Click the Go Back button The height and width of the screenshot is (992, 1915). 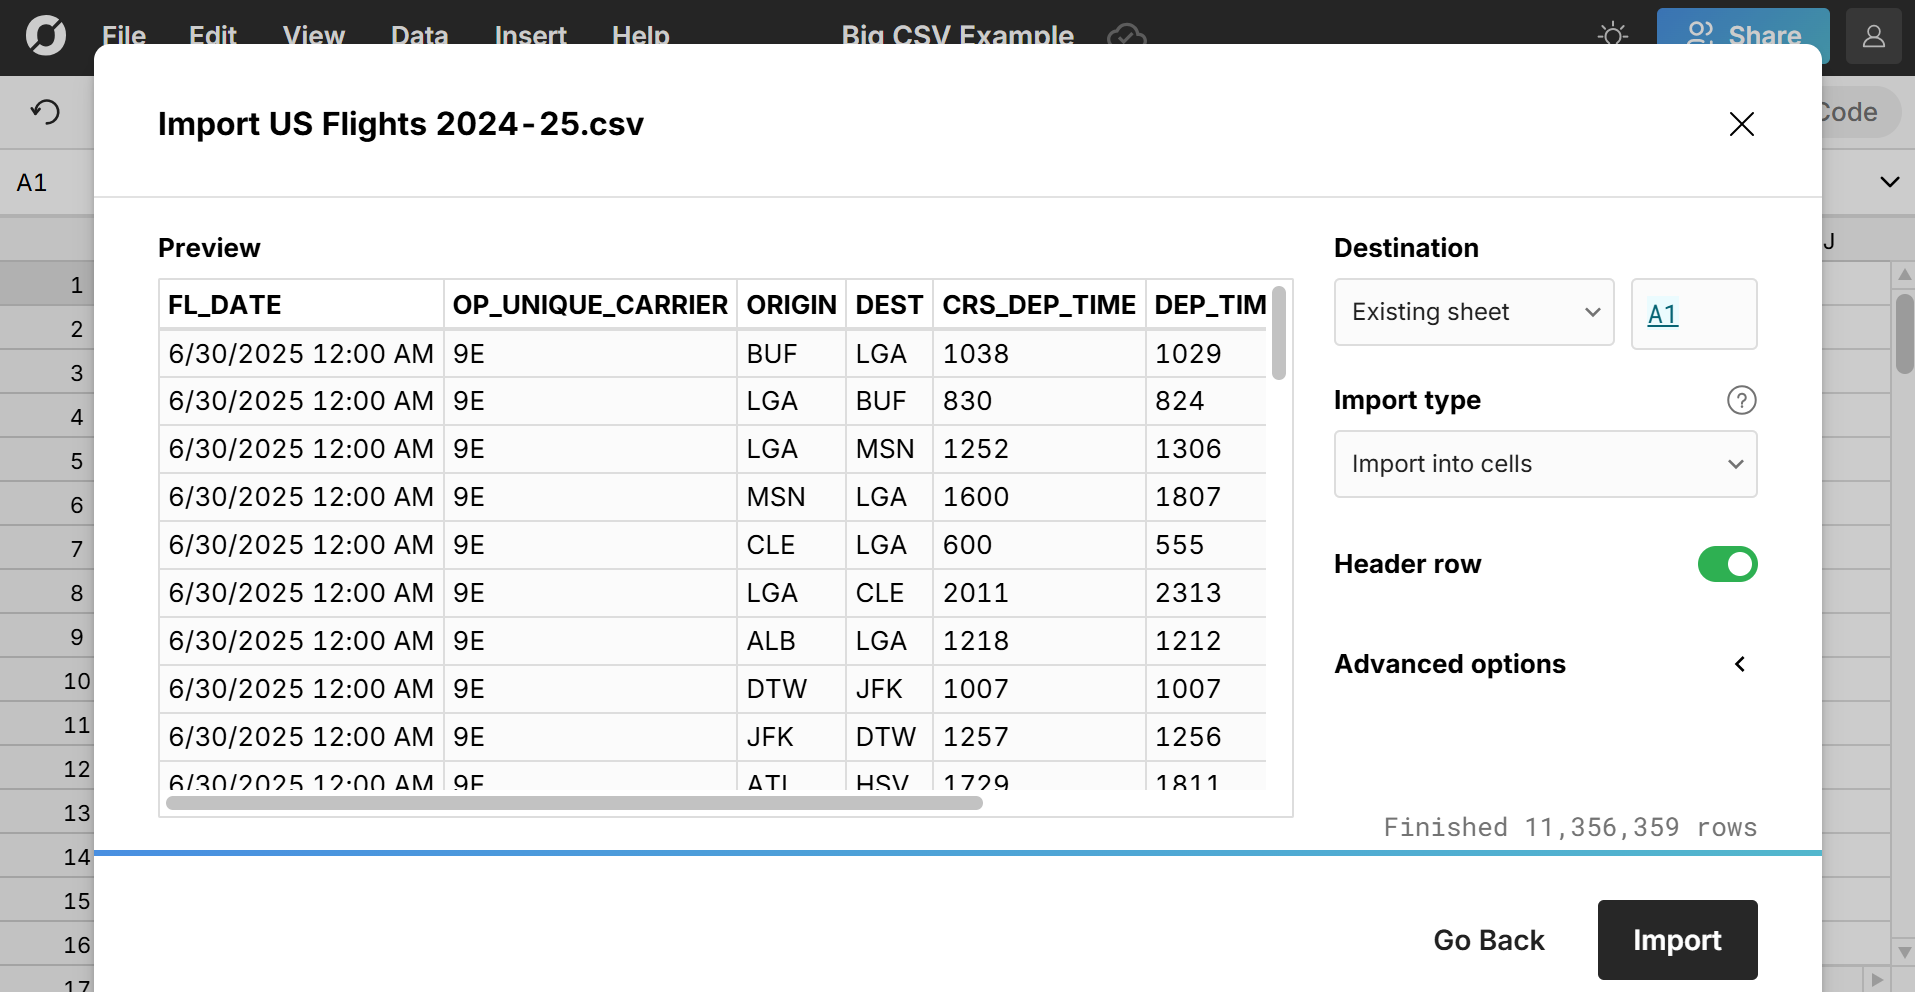(1488, 940)
